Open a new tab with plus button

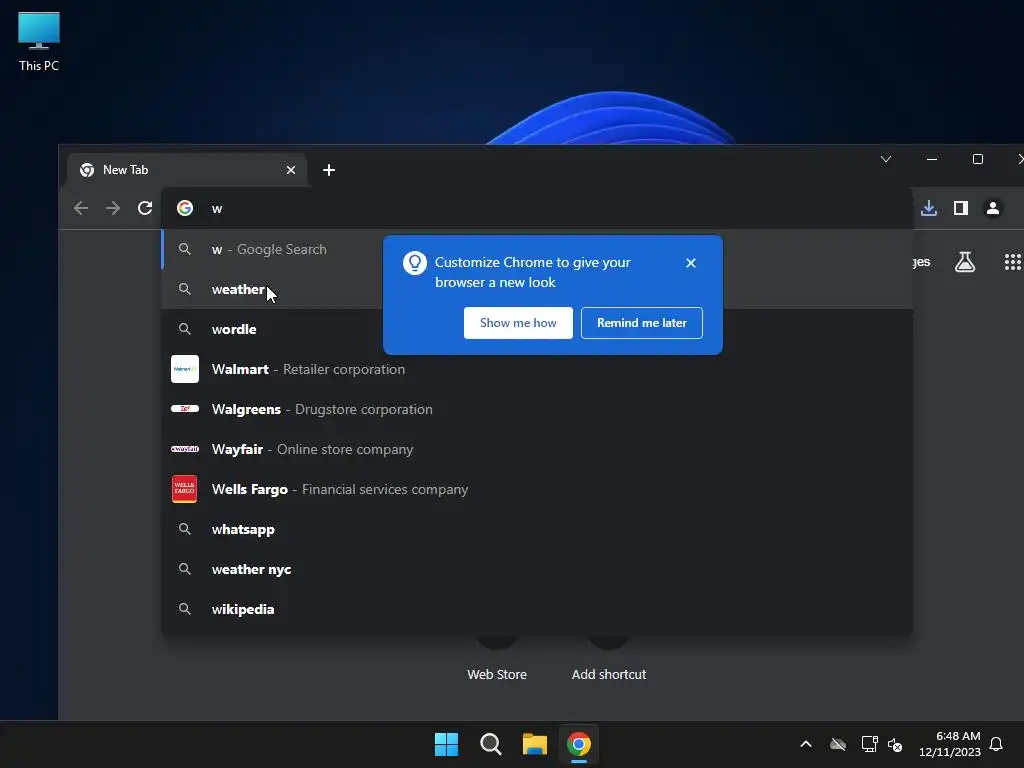[x=328, y=170]
